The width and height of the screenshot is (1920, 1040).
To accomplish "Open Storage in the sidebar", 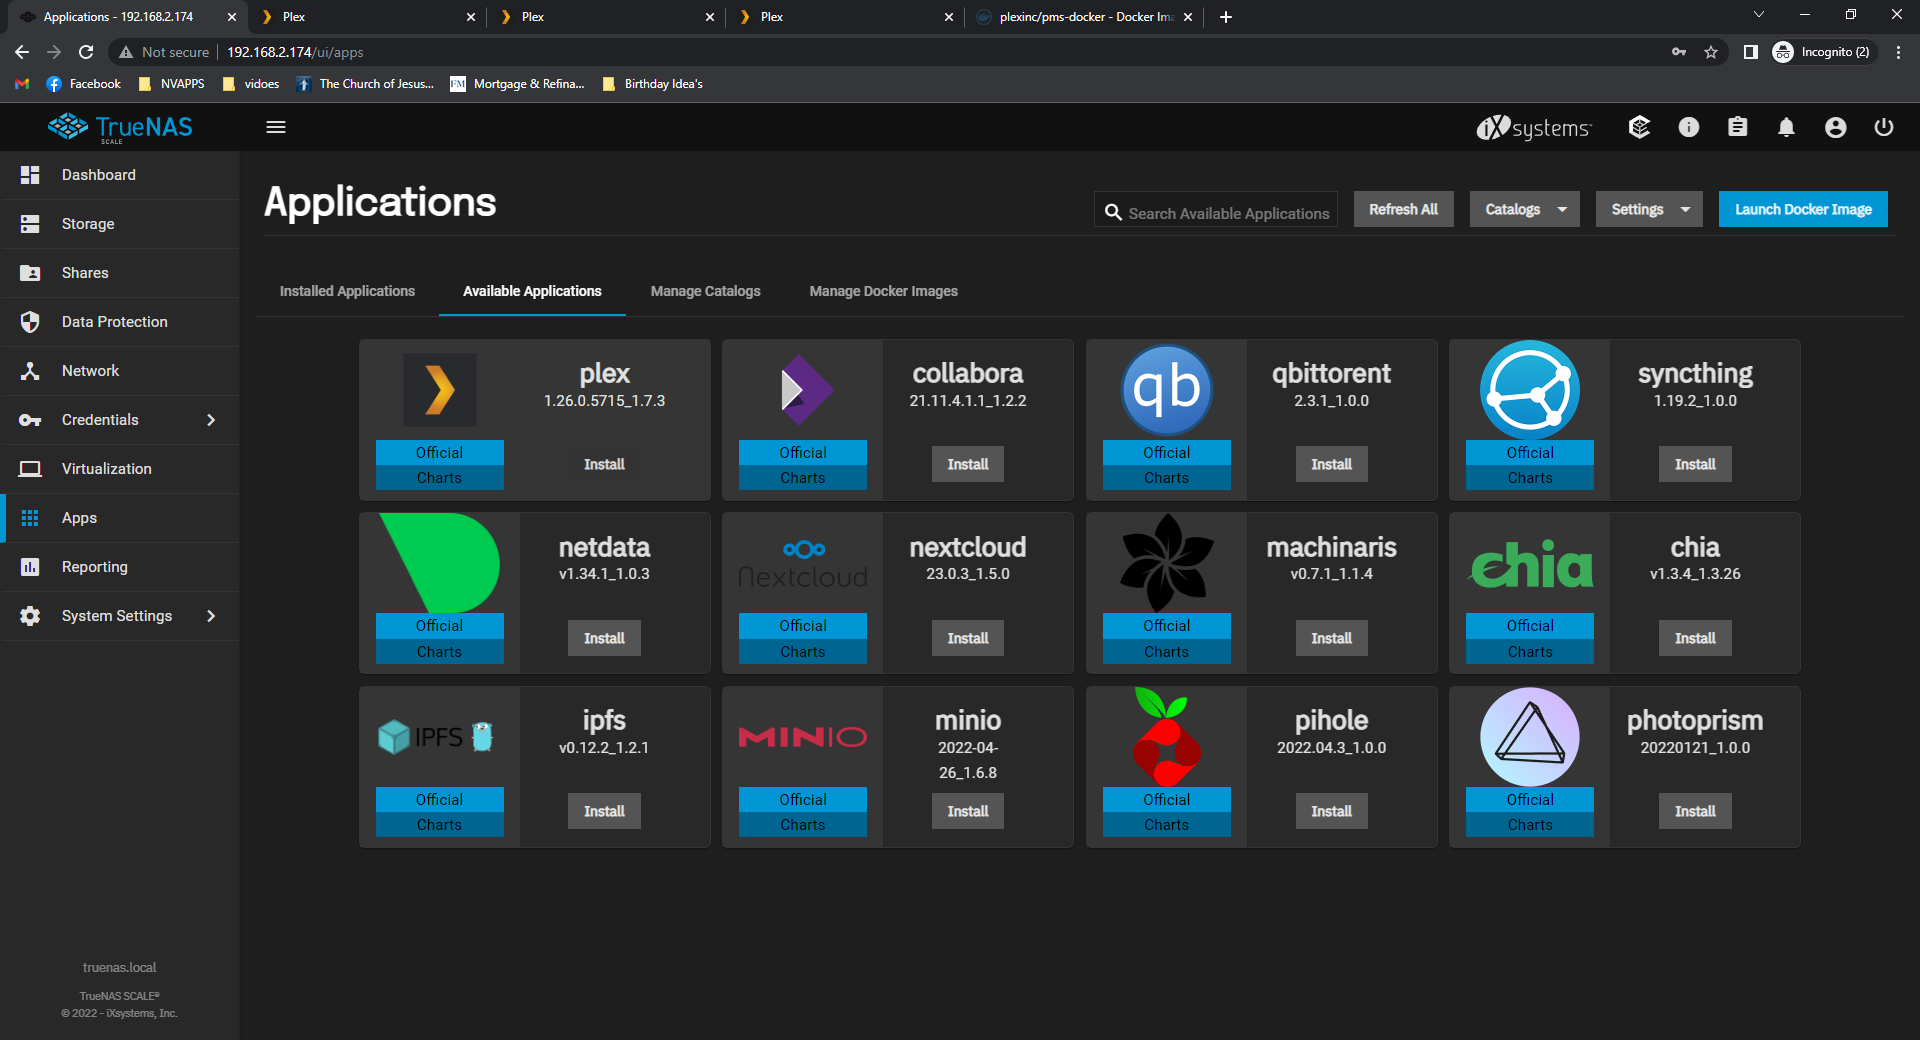I will click(120, 224).
